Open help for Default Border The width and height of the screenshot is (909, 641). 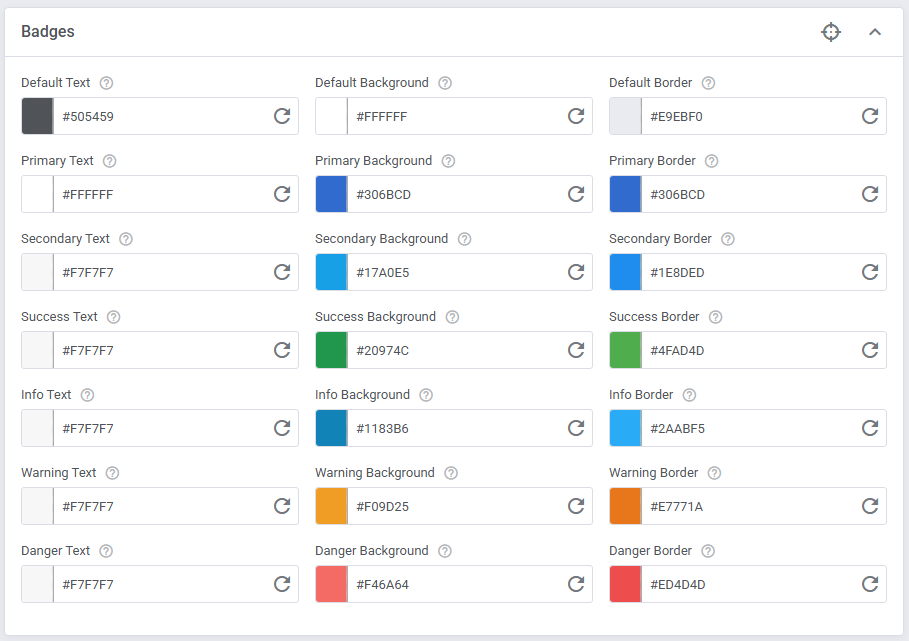point(708,83)
